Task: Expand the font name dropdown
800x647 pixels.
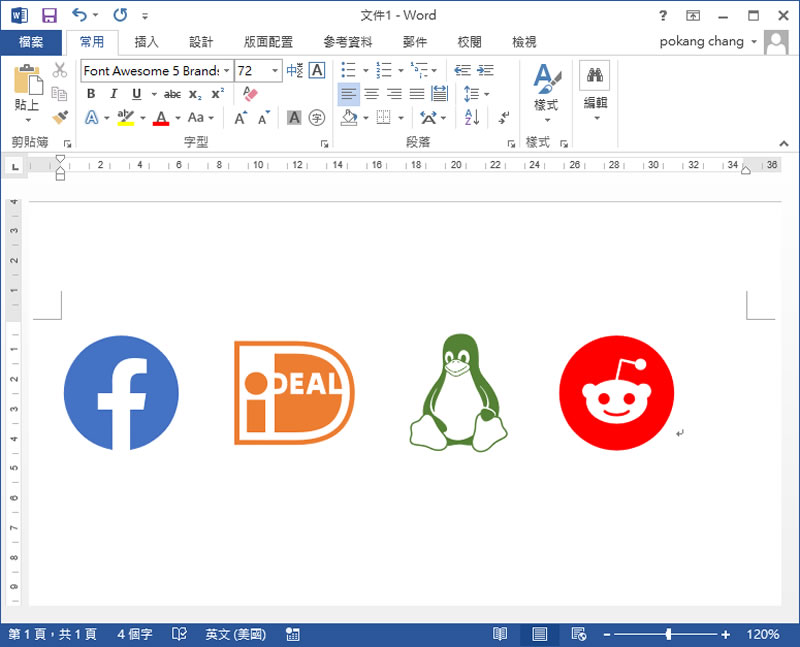Action: 227,70
